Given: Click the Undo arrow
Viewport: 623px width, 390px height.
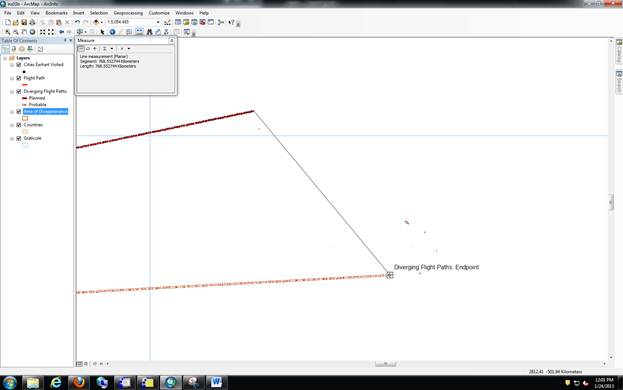Looking at the screenshot, I should pos(77,22).
